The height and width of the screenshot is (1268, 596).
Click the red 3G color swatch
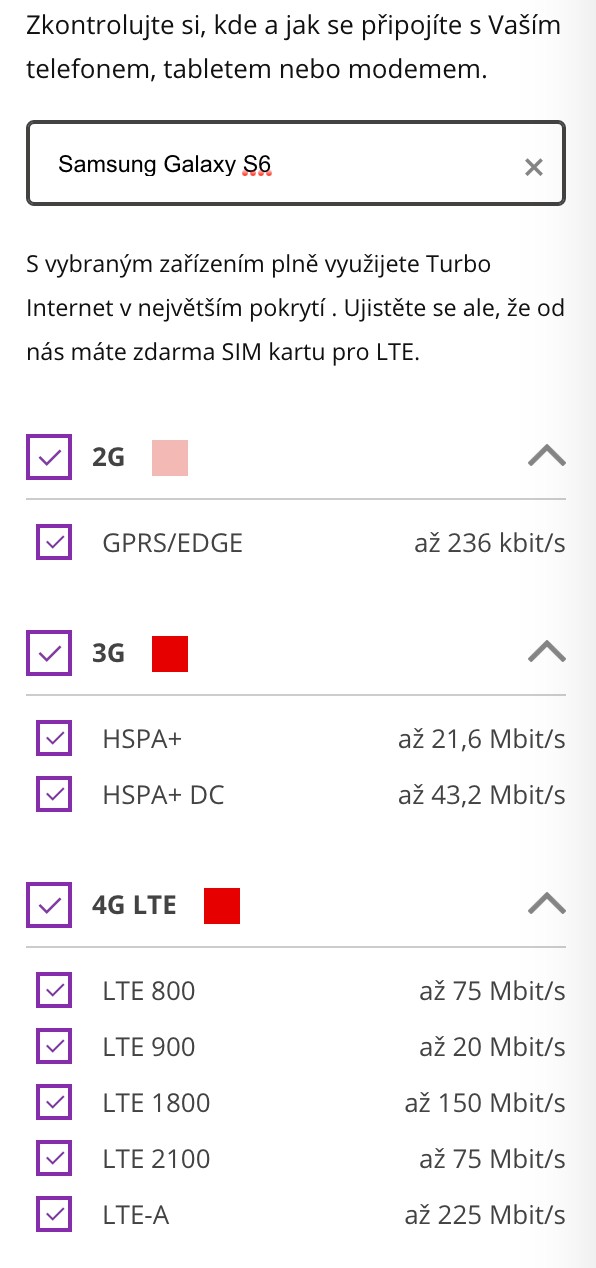pyautogui.click(x=170, y=654)
